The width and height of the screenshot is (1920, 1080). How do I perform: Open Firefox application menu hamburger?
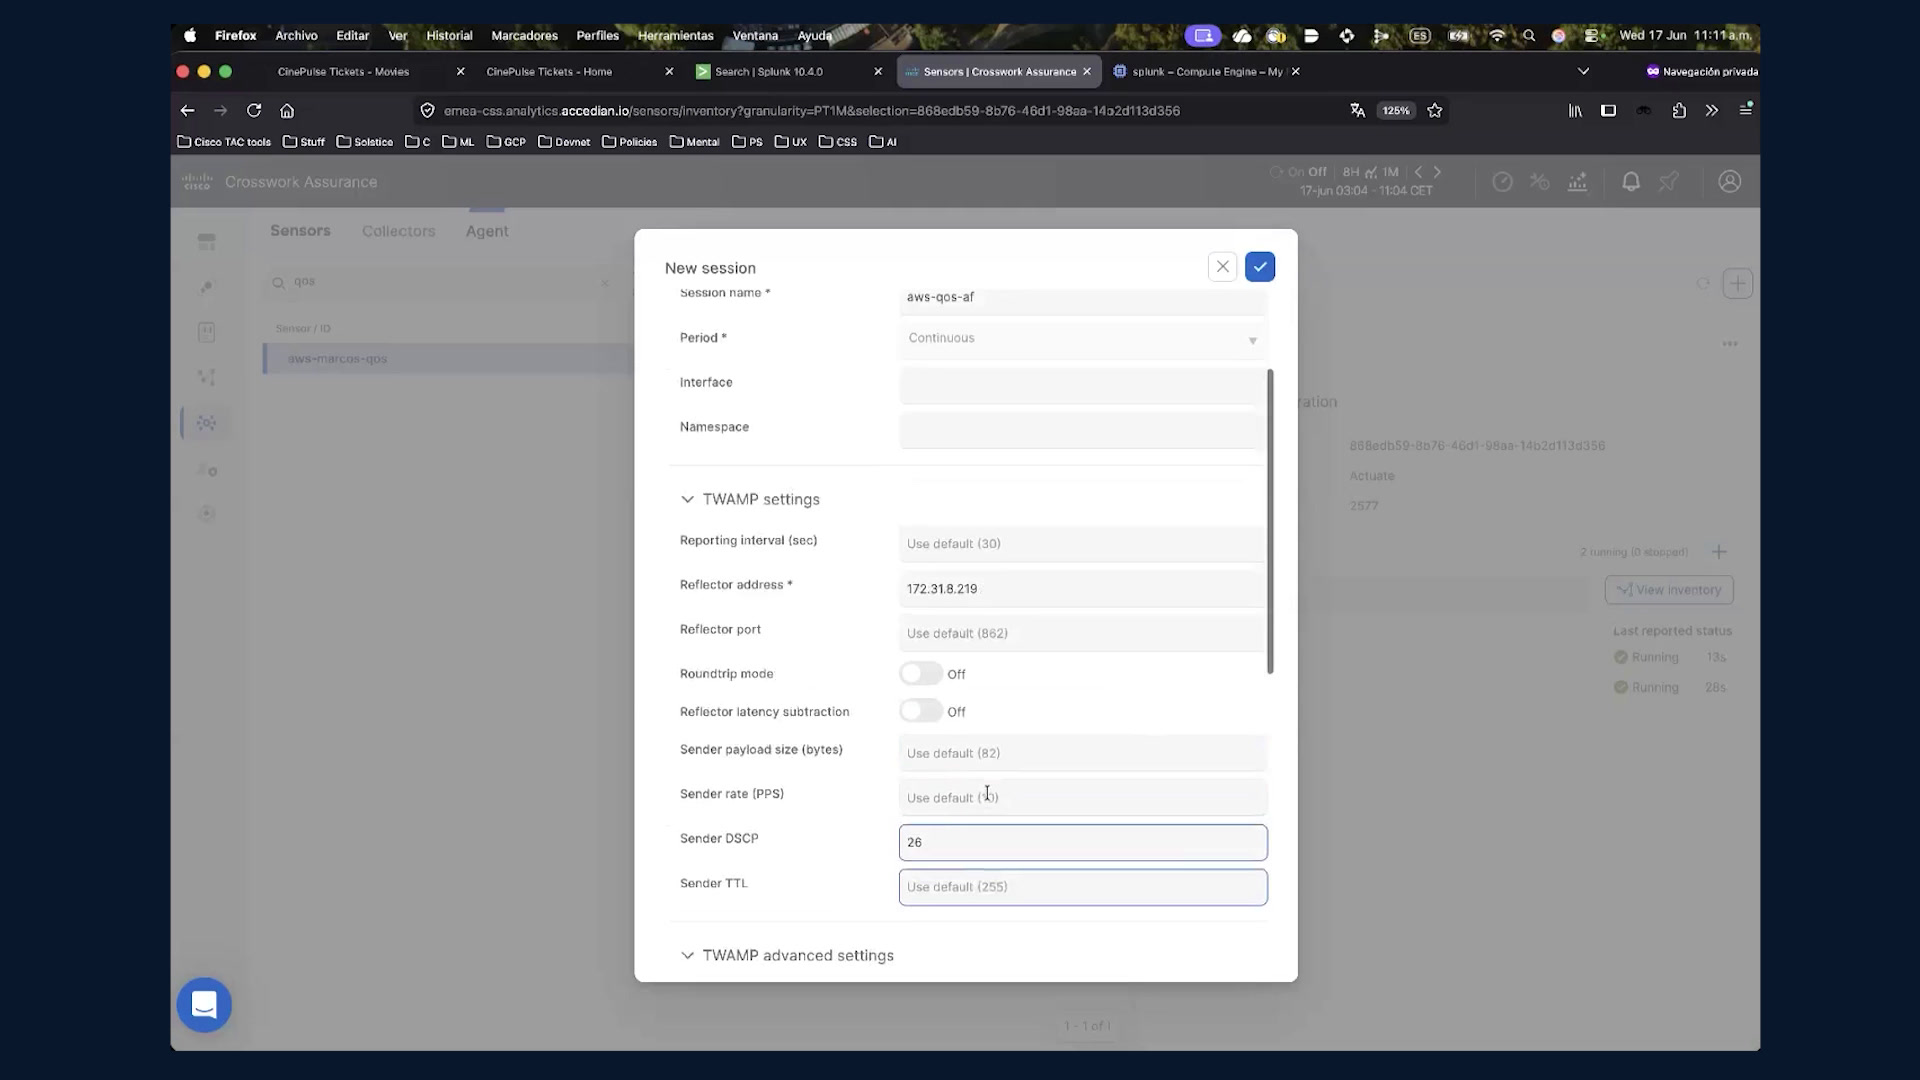(1745, 110)
